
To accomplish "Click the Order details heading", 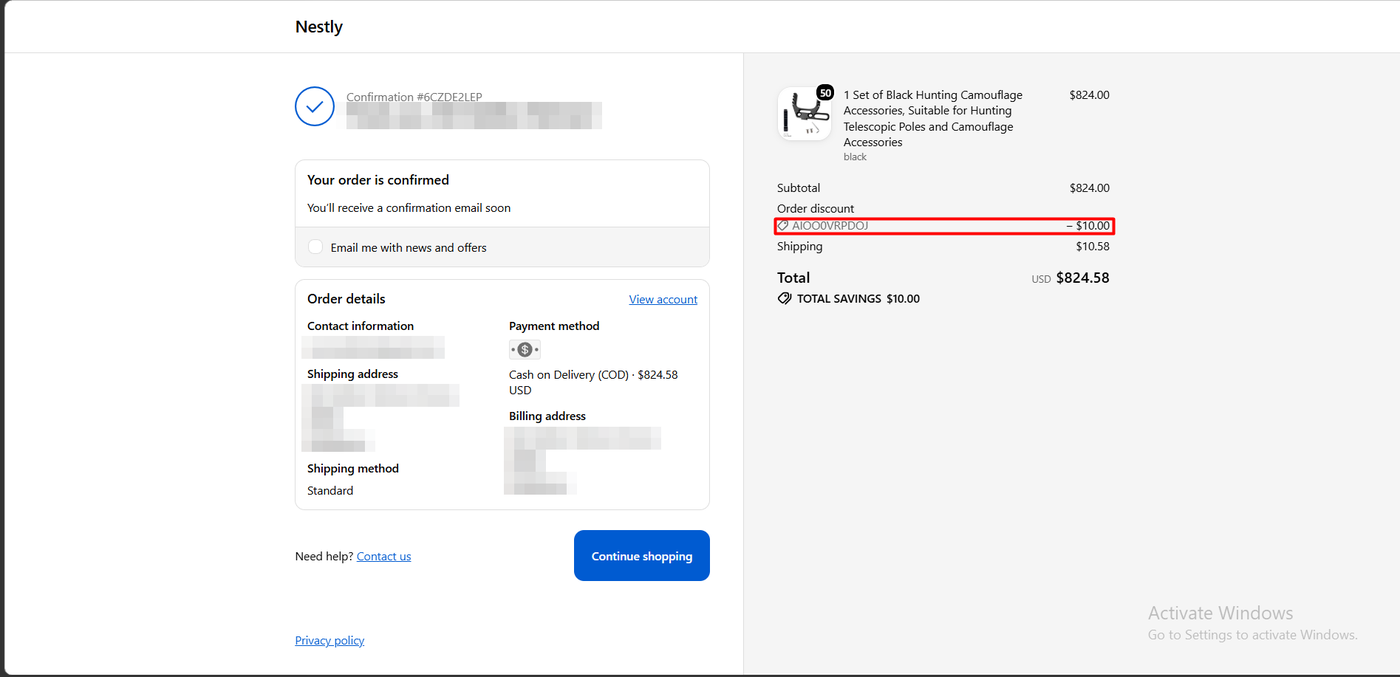I will [x=346, y=299].
